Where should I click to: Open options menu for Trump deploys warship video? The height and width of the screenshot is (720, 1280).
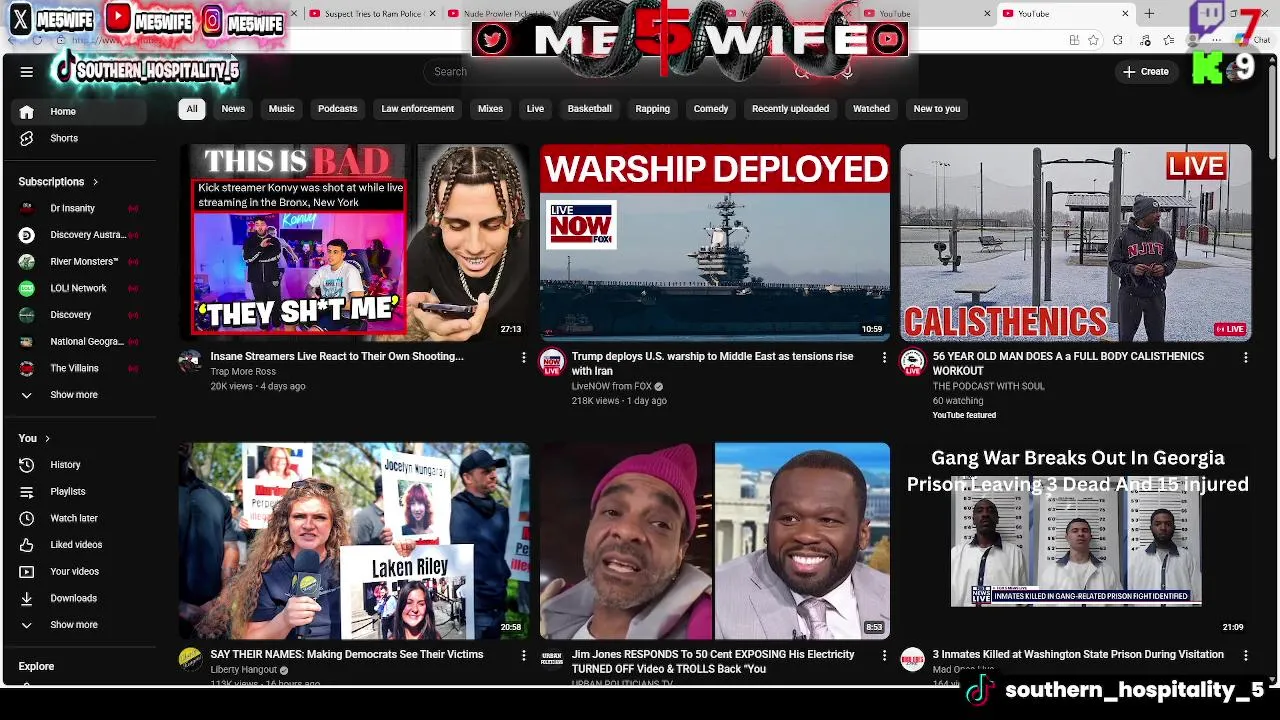pos(884,357)
